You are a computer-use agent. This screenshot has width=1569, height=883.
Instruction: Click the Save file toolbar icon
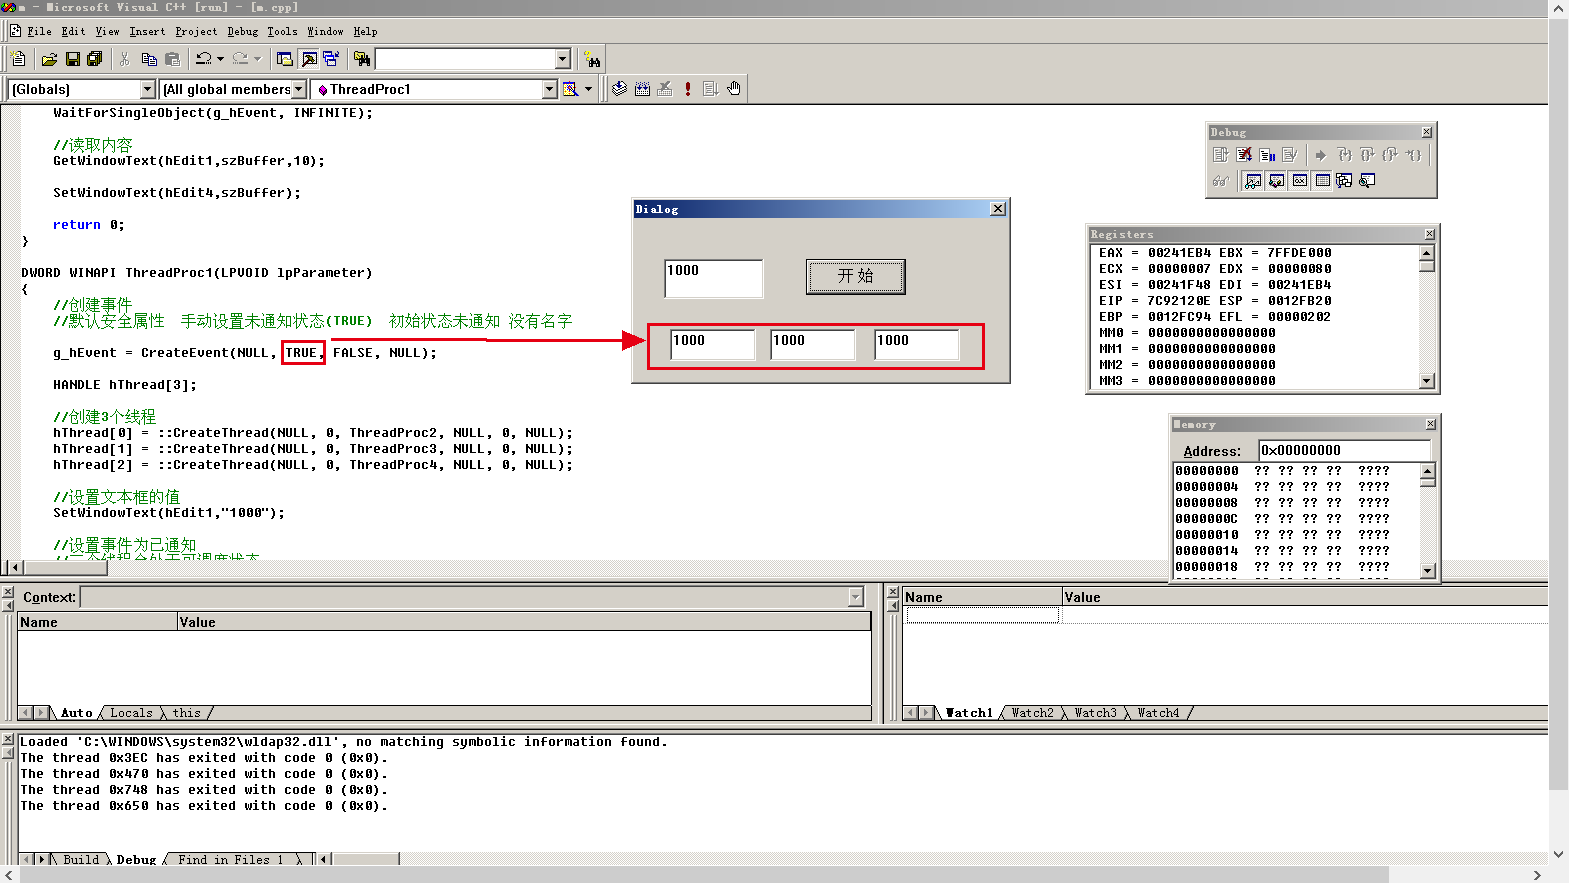[72, 59]
